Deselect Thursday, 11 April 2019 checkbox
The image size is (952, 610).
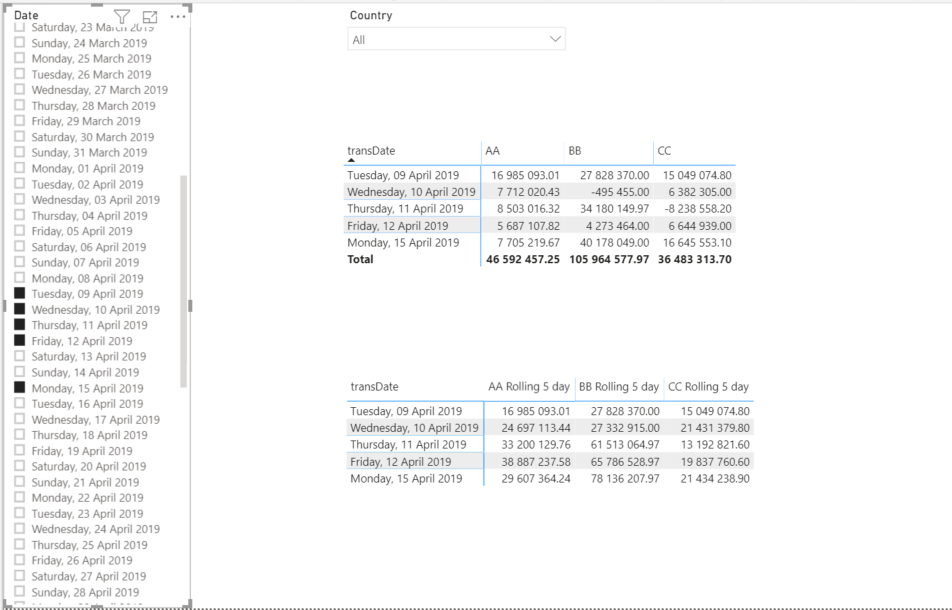click(19, 325)
